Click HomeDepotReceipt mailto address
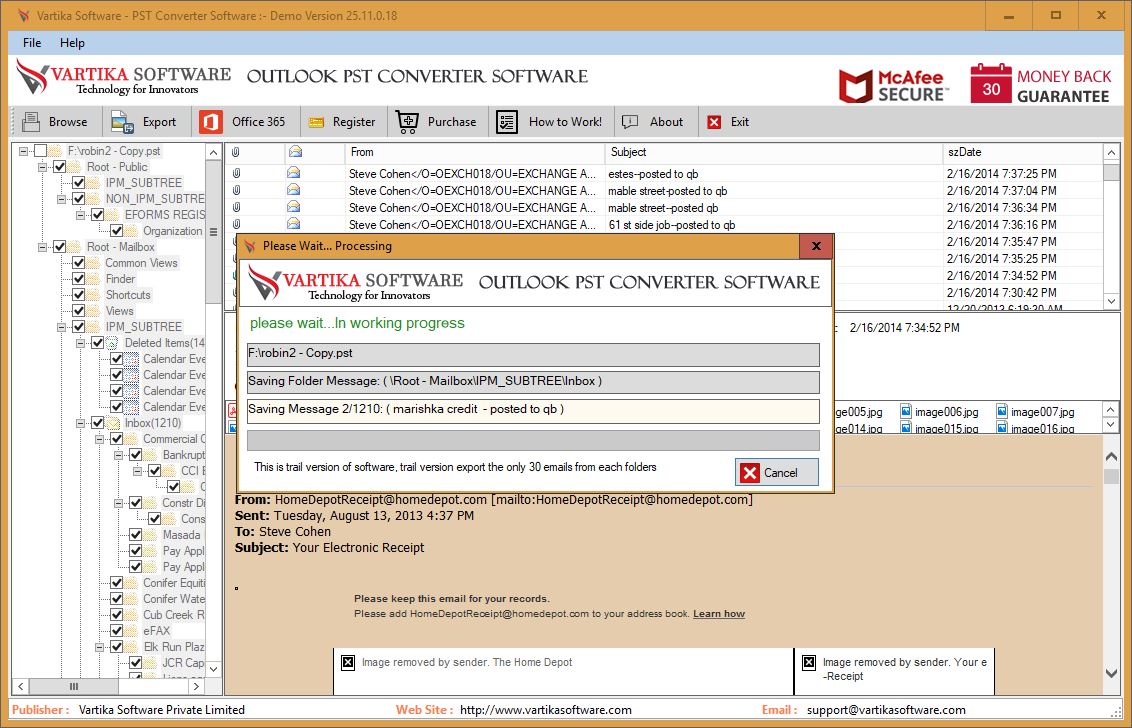 click(622, 500)
